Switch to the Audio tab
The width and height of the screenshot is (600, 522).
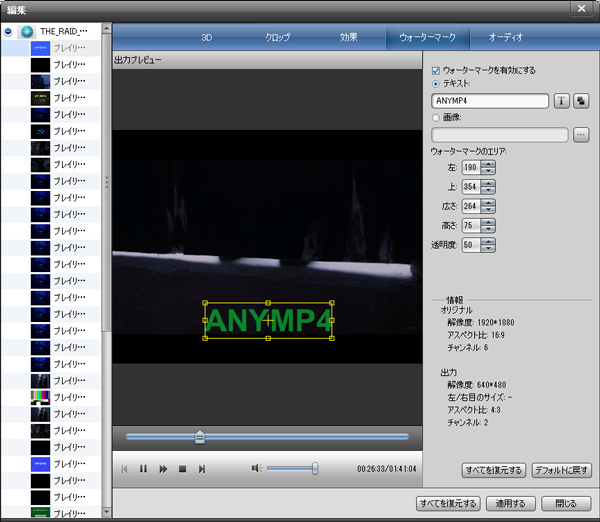(505, 38)
